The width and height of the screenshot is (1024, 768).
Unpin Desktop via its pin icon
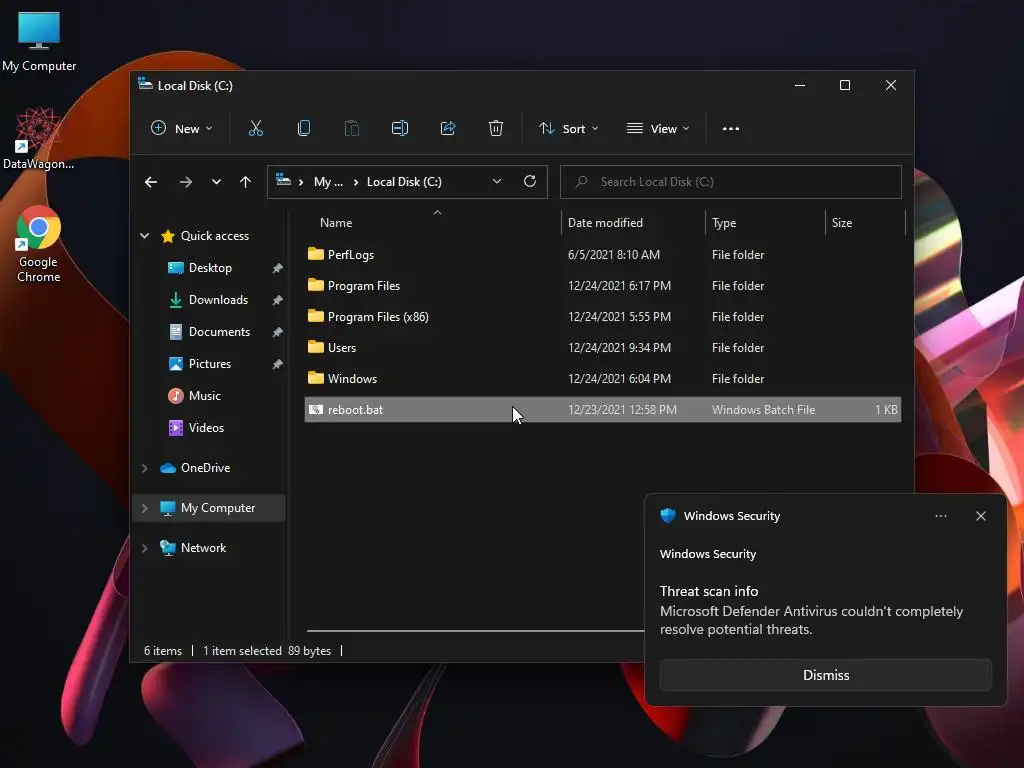[277, 268]
